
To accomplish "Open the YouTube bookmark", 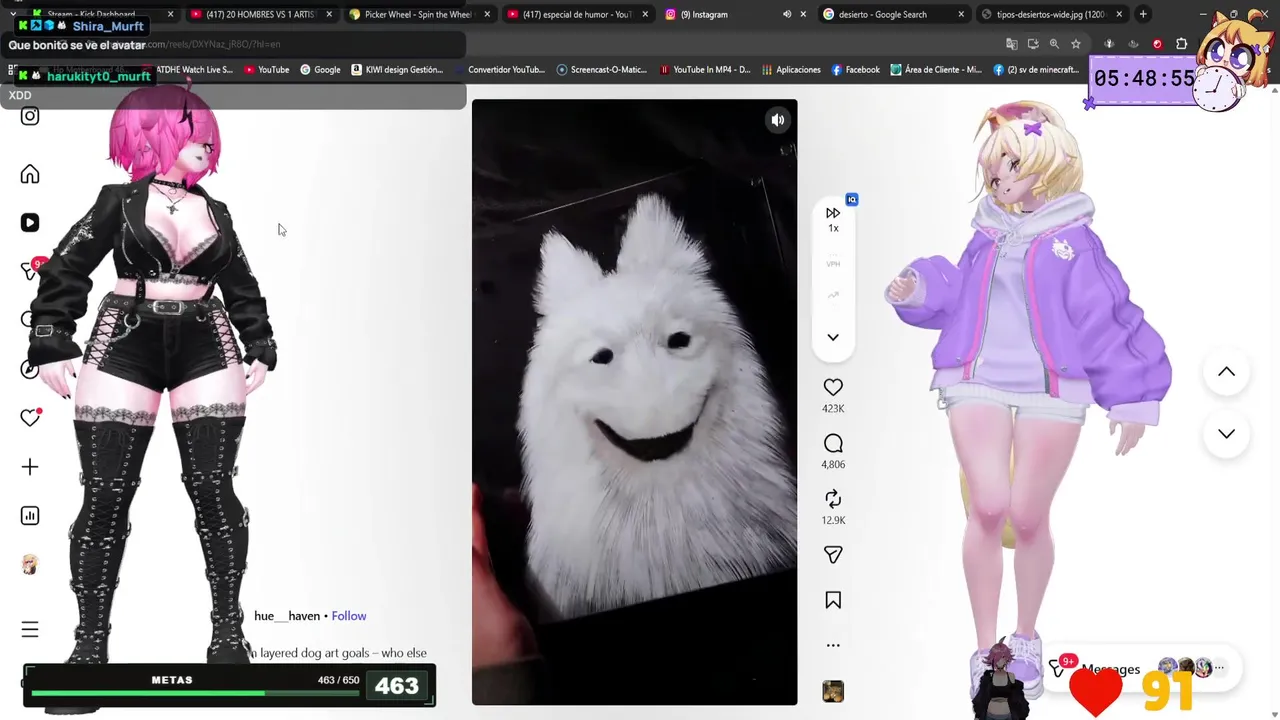I will (266, 70).
